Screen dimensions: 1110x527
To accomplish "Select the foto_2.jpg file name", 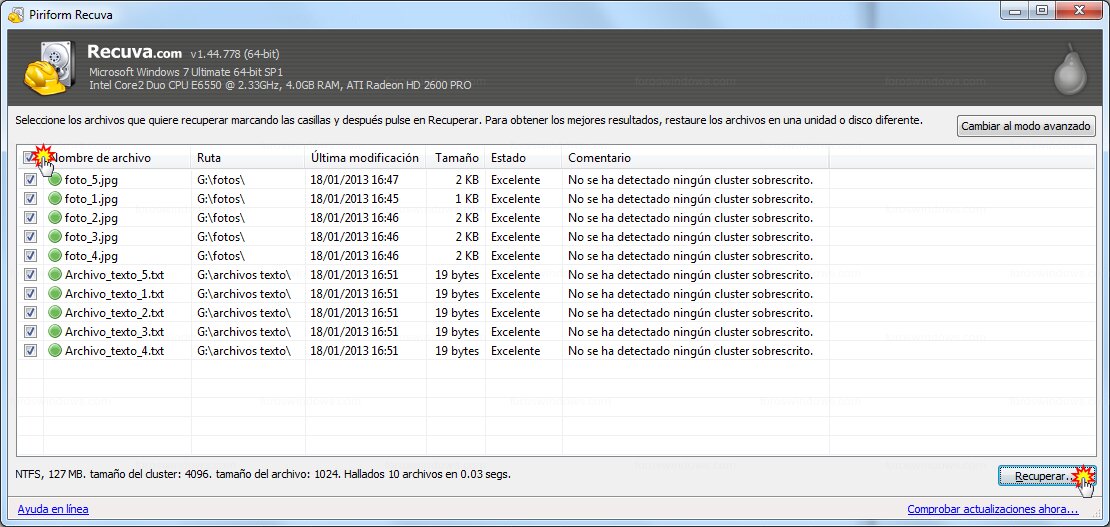I will click(x=91, y=218).
